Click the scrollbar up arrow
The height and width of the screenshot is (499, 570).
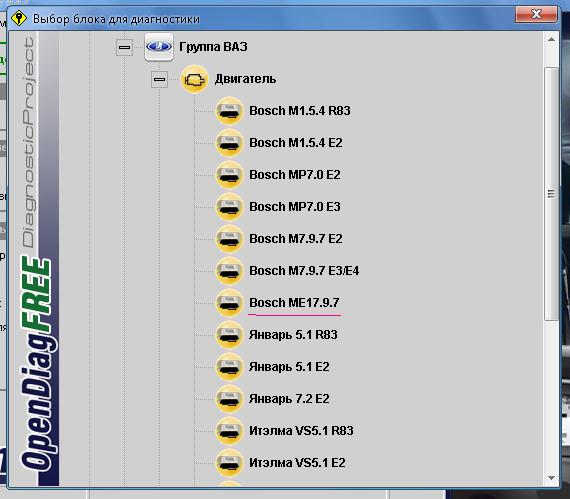pos(551,40)
